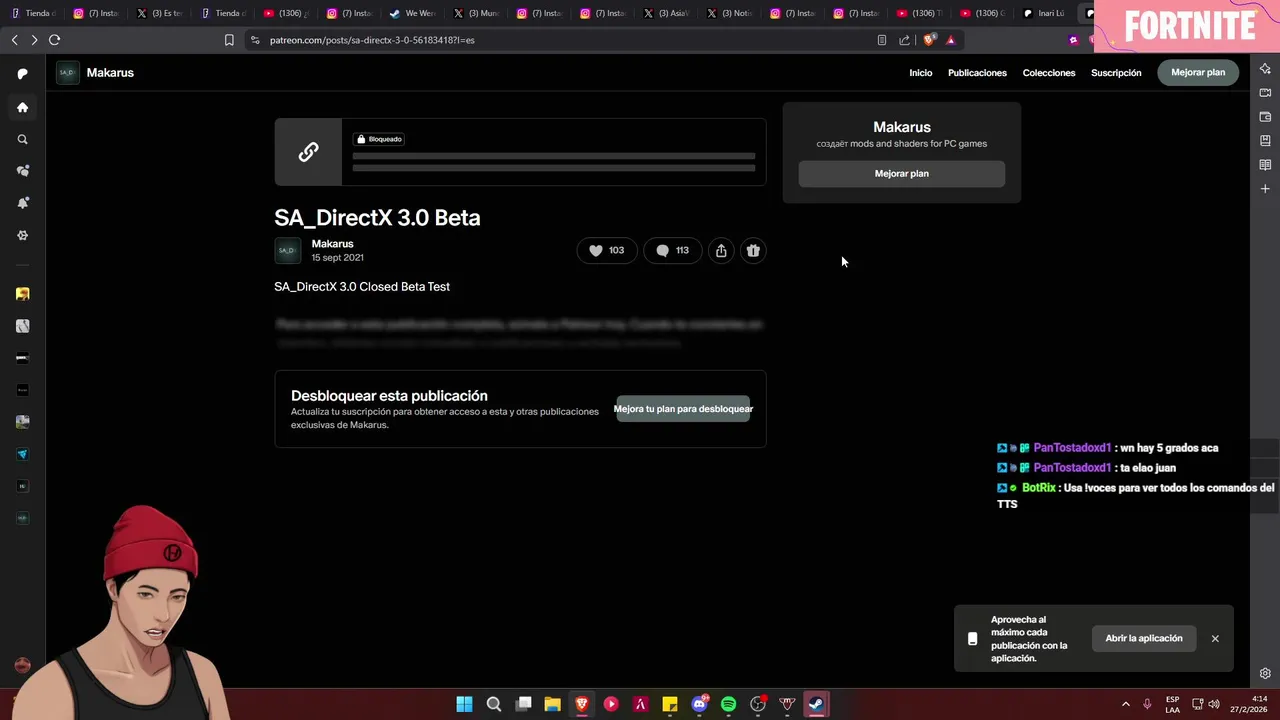Click the address bar share icon
Screen dimensions: 1280x720
pyautogui.click(x=904, y=40)
